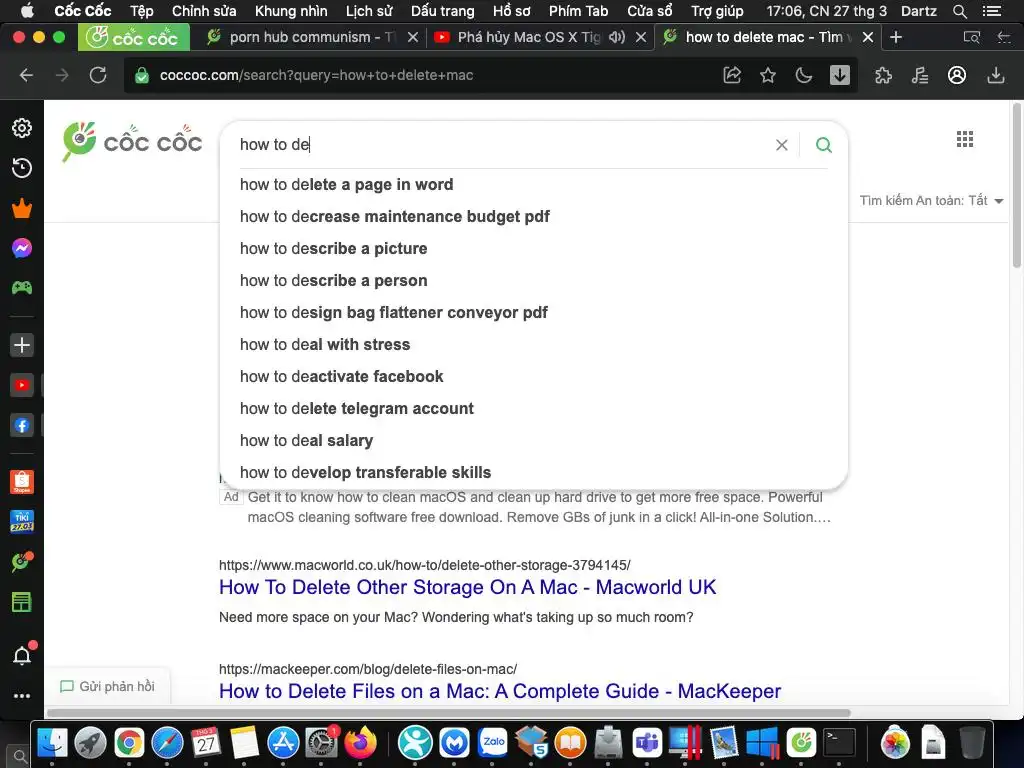The image size is (1024, 768).
Task: Open the pinned Cốc Cốc start tab
Action: click(134, 37)
